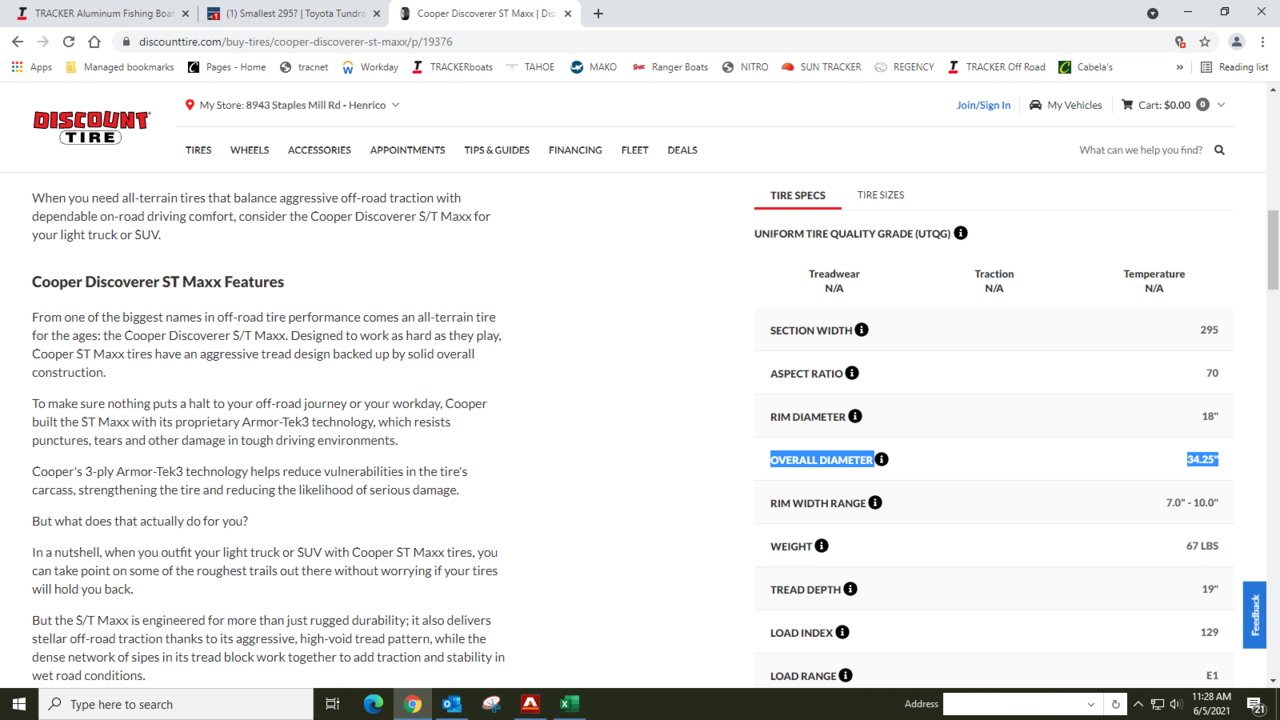This screenshot has height=720, width=1280.
Task: Open new browser tab
Action: pos(598,14)
